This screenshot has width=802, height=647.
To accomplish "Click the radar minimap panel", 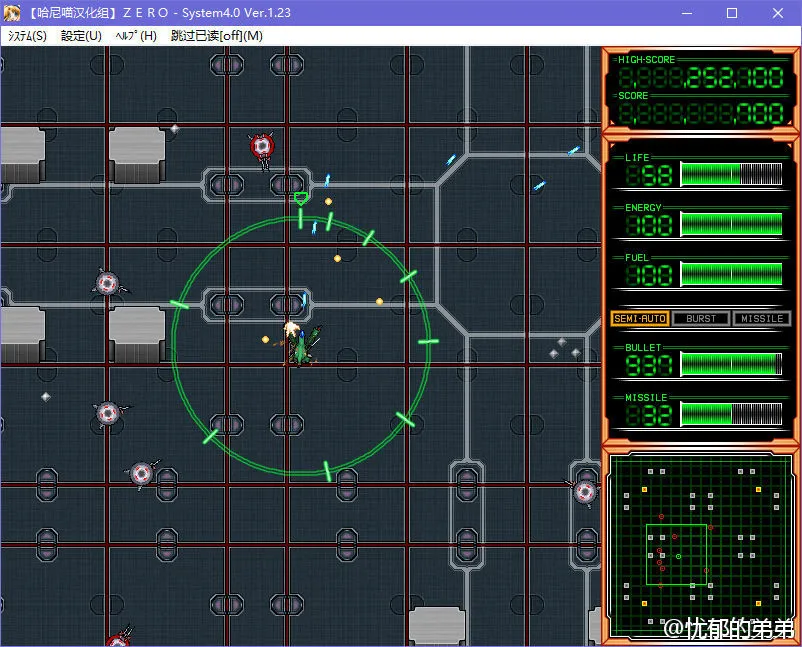I will pos(701,548).
